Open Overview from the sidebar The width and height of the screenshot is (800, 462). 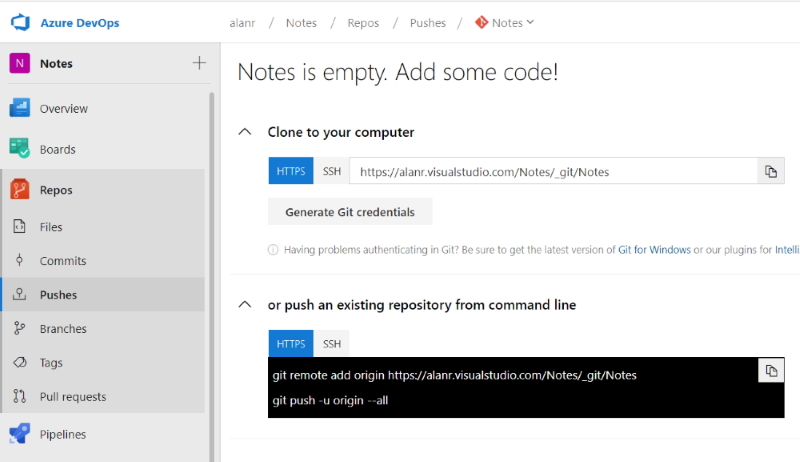tap(63, 108)
